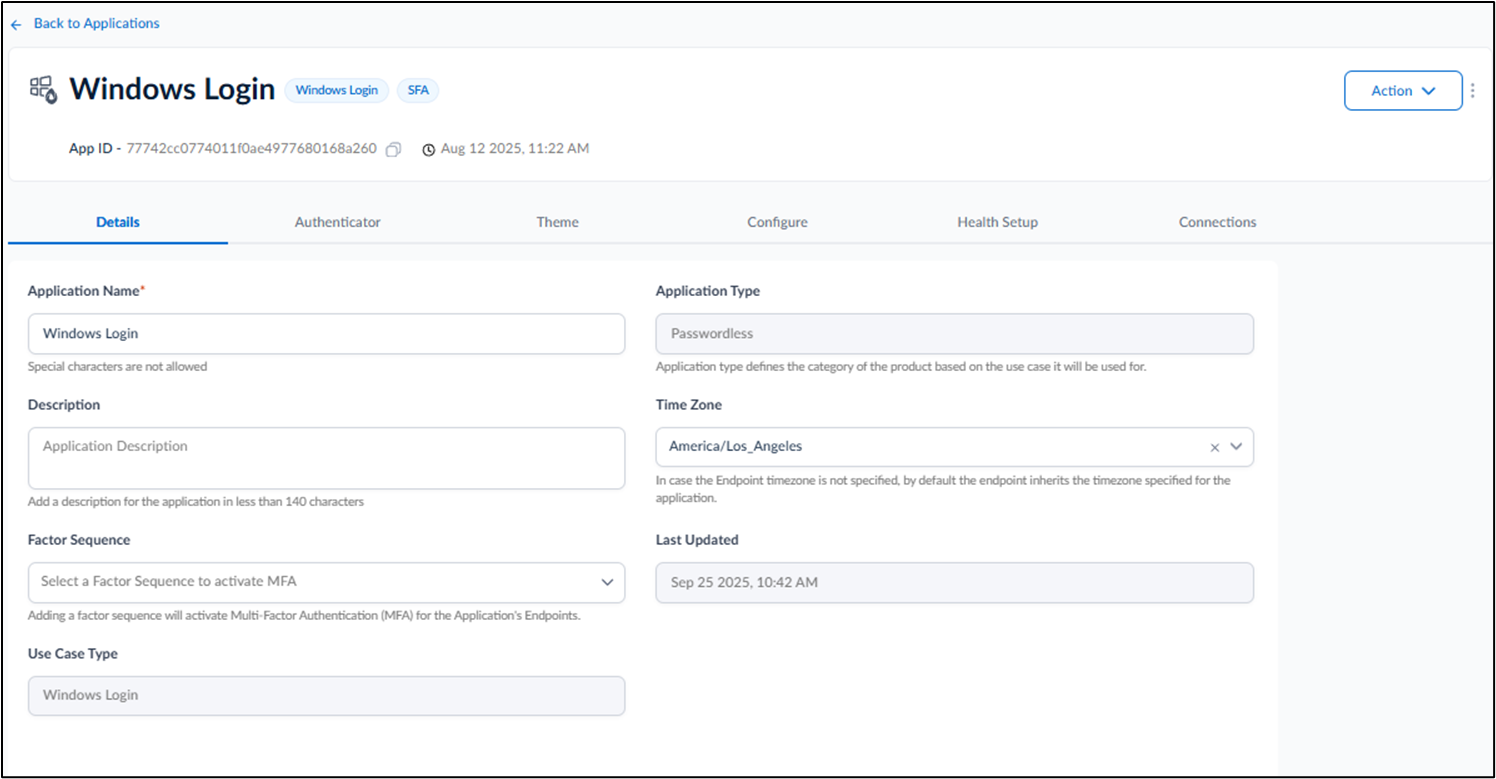Click the Last Updated date field
This screenshot has height=779, width=1496.
pos(954,582)
